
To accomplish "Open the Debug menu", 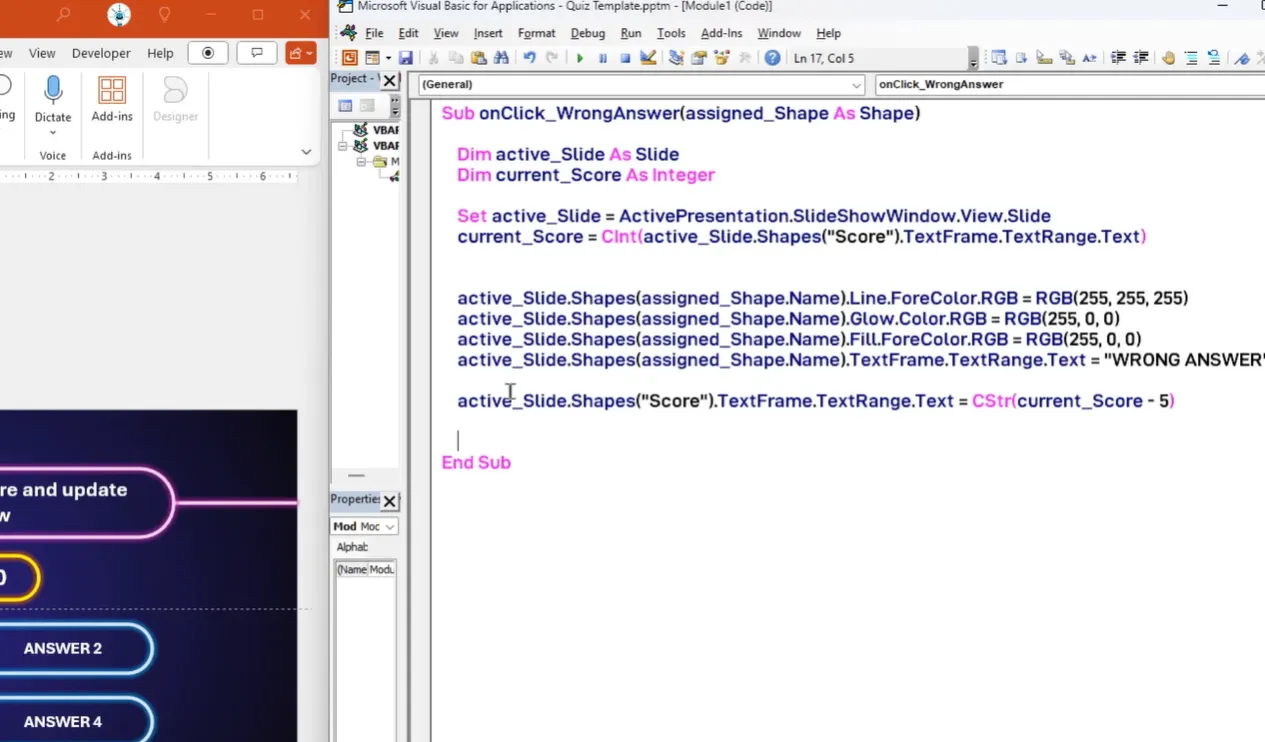I will pos(587,33).
